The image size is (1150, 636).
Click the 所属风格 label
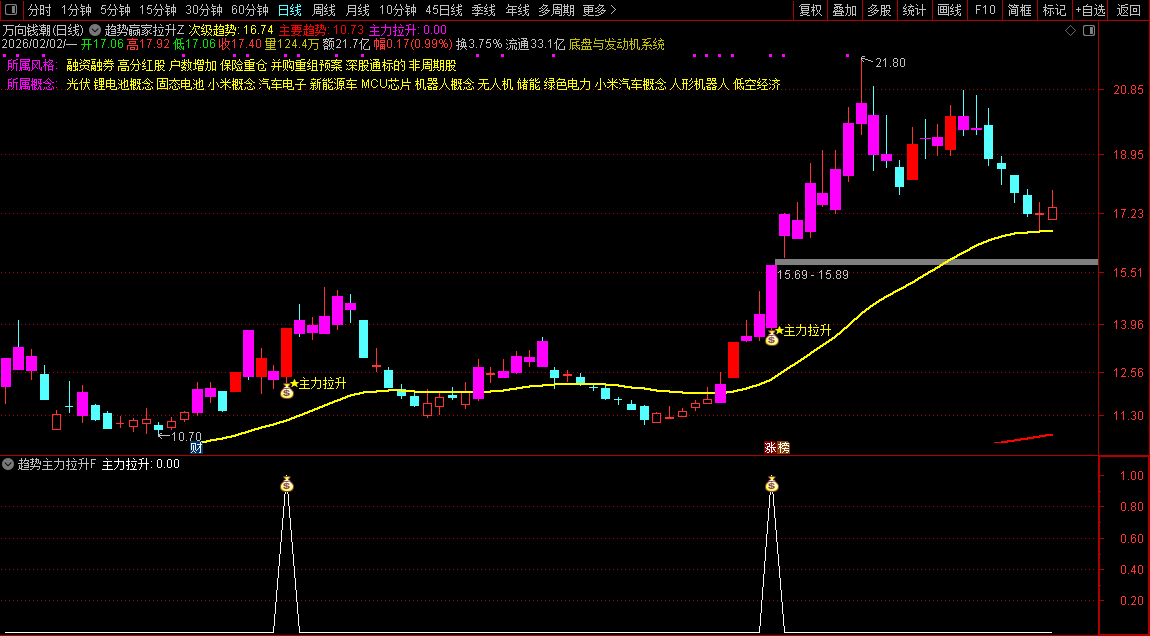32,65
